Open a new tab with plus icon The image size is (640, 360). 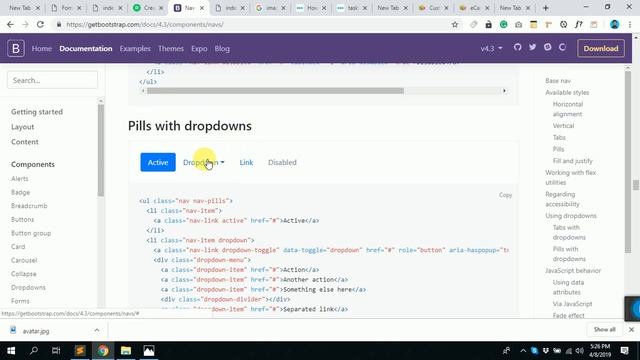tap(545, 8)
